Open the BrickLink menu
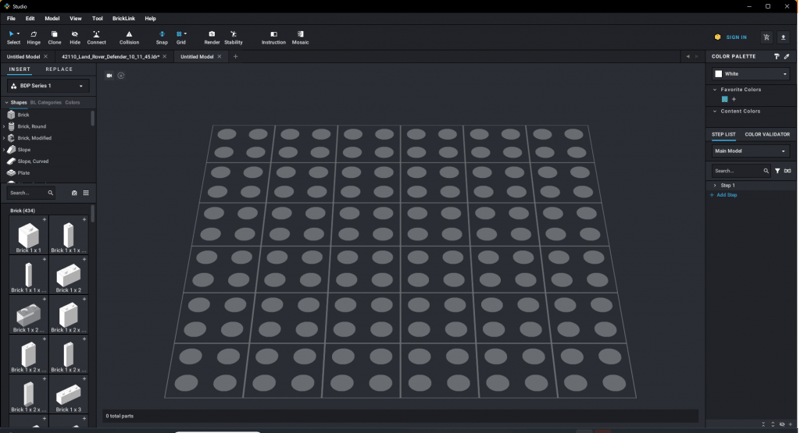The height and width of the screenshot is (433, 800). pyautogui.click(x=123, y=18)
